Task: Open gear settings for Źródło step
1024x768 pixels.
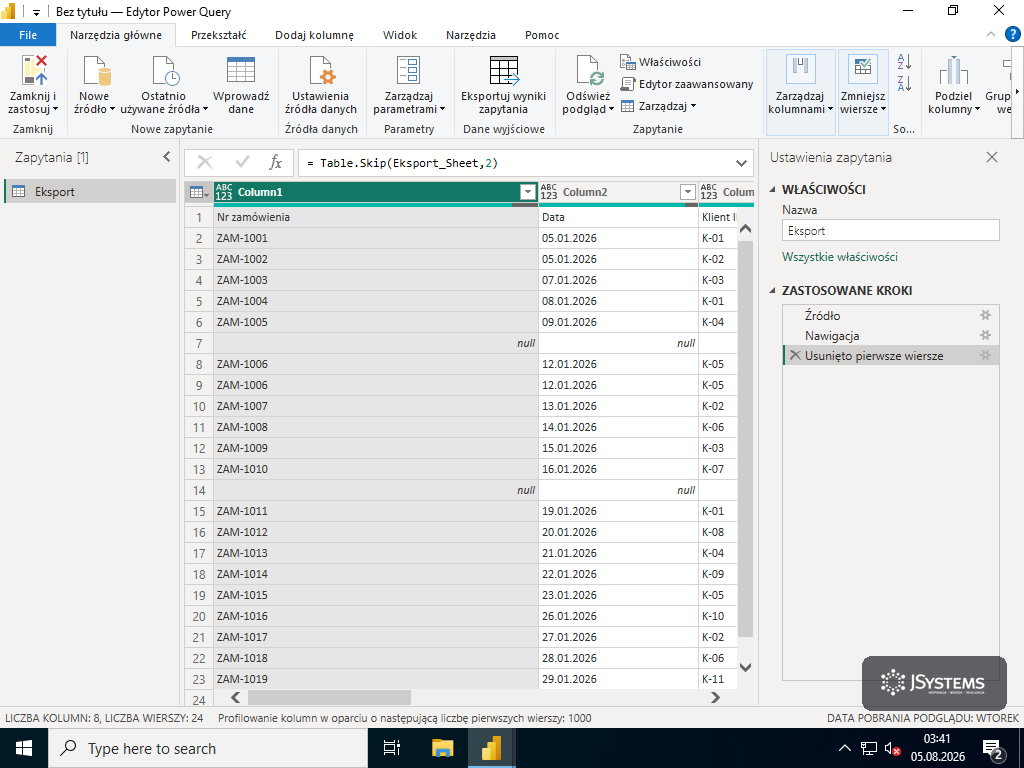Action: coord(985,315)
